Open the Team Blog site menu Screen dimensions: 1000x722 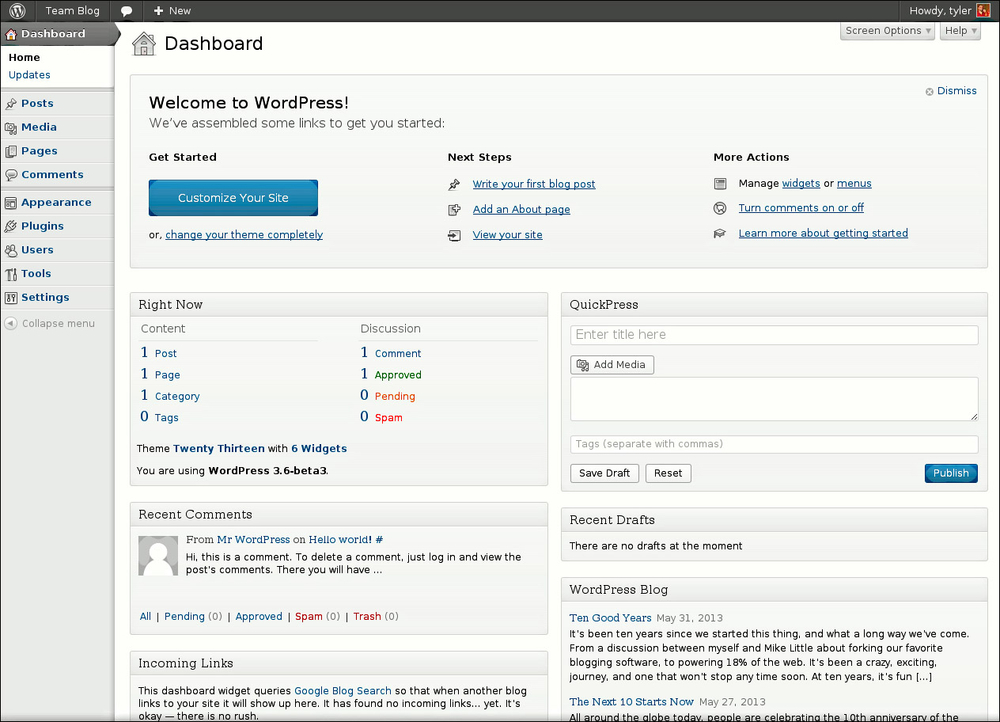coord(72,11)
